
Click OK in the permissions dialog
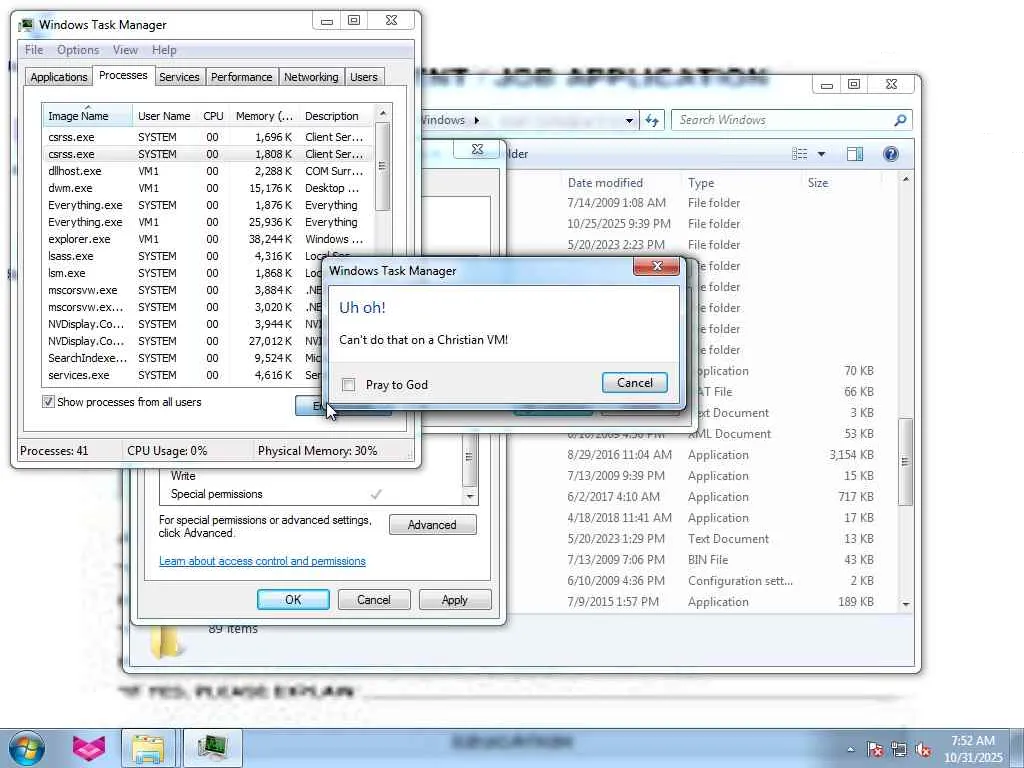pos(293,600)
